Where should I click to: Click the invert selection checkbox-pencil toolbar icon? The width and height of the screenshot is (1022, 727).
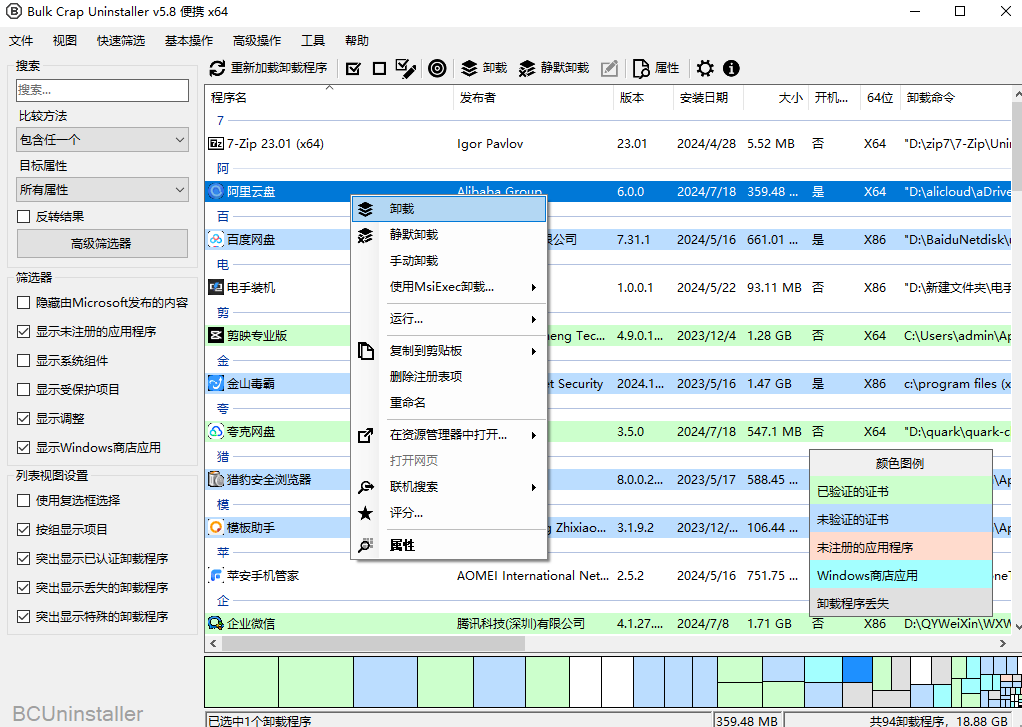405,69
